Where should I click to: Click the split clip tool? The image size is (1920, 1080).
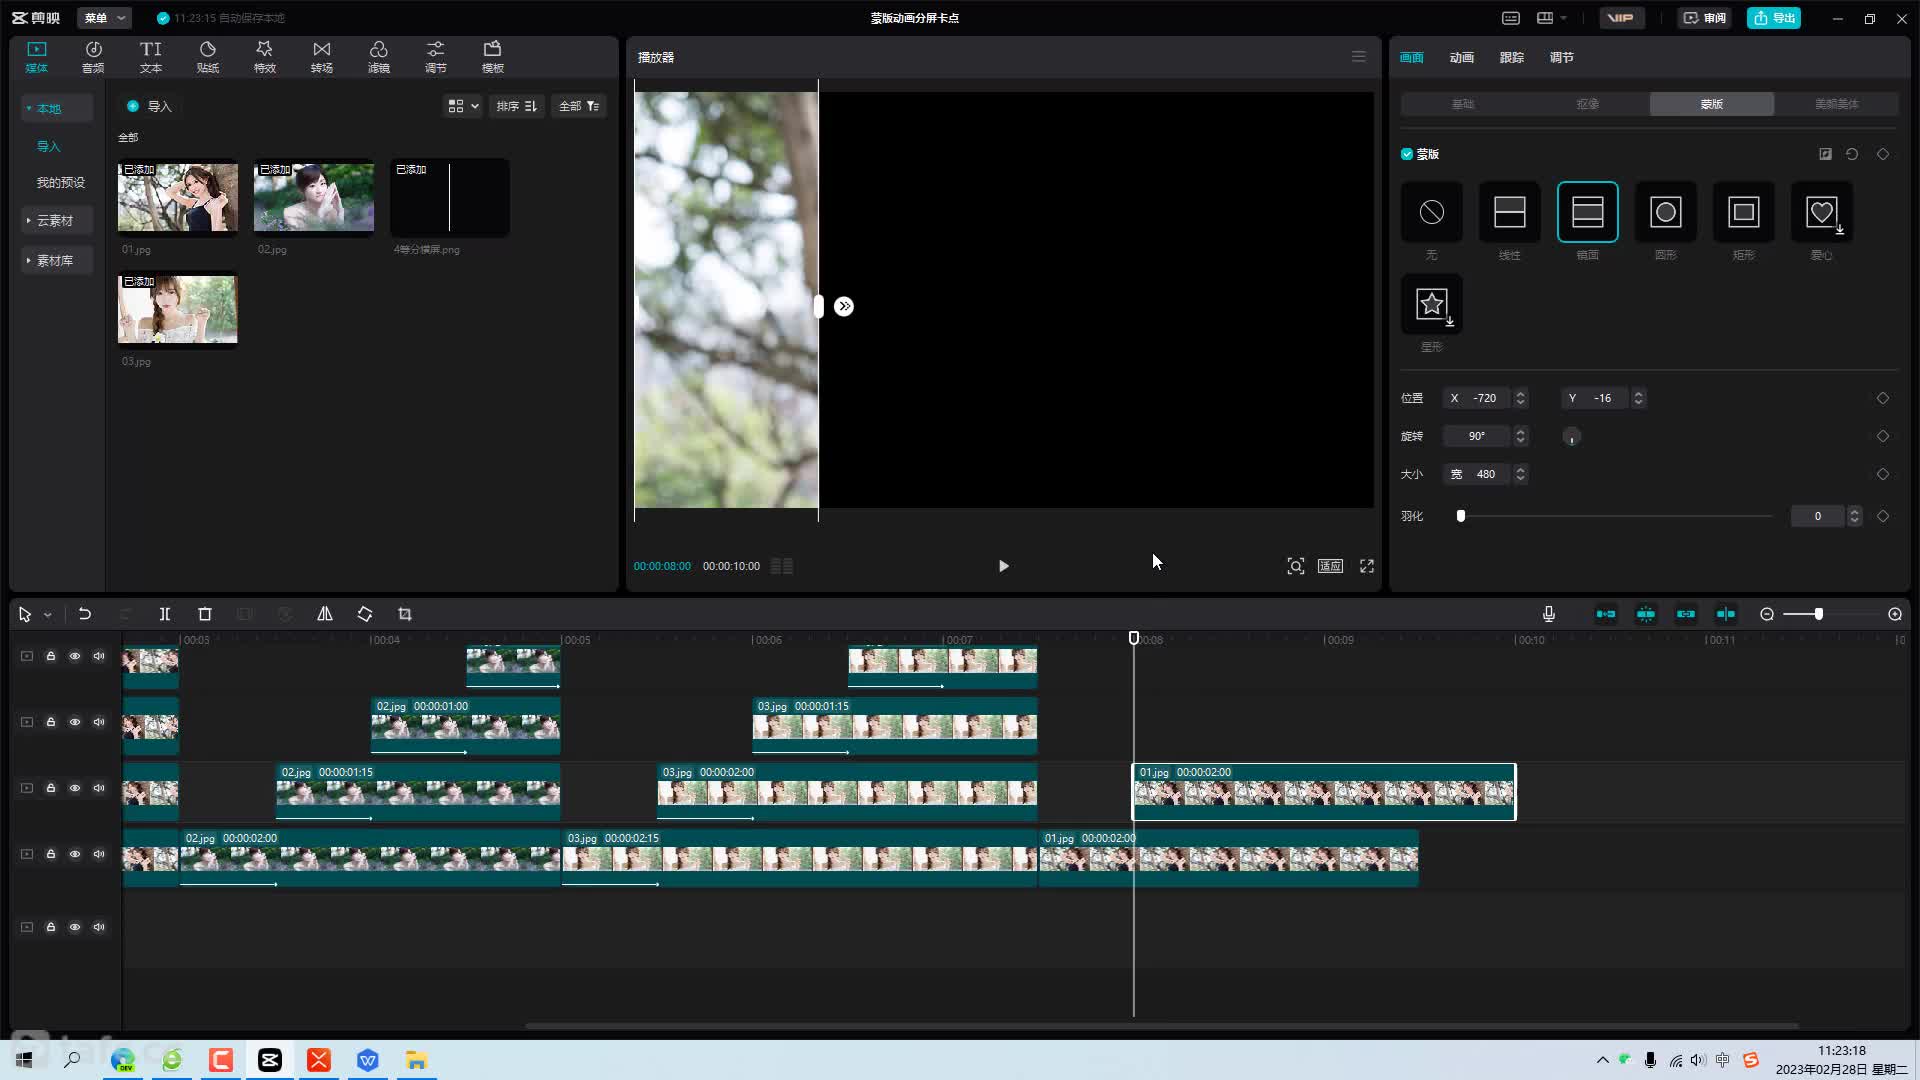click(165, 614)
